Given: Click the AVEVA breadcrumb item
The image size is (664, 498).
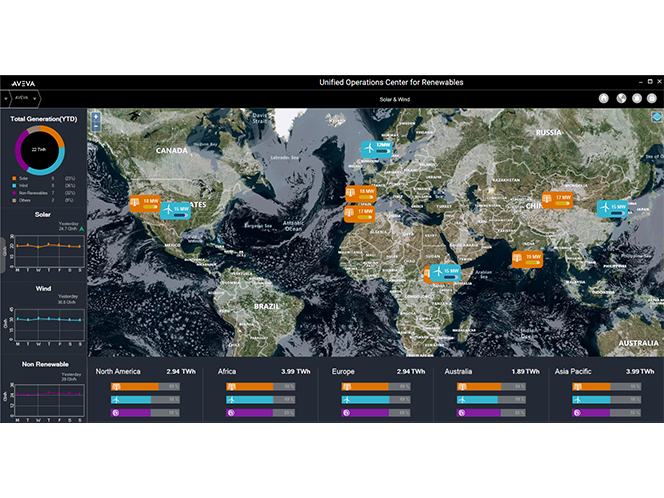Looking at the screenshot, I should pos(22,99).
